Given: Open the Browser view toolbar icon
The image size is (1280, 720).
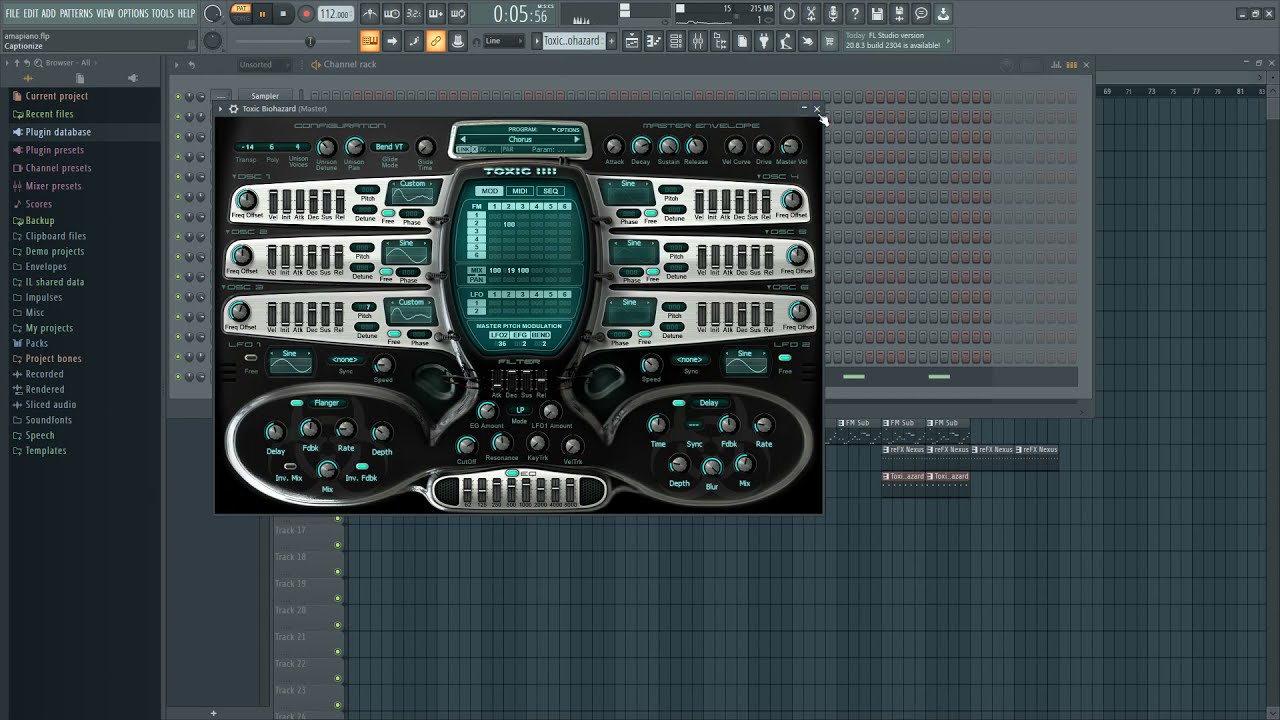Looking at the screenshot, I should [x=720, y=41].
